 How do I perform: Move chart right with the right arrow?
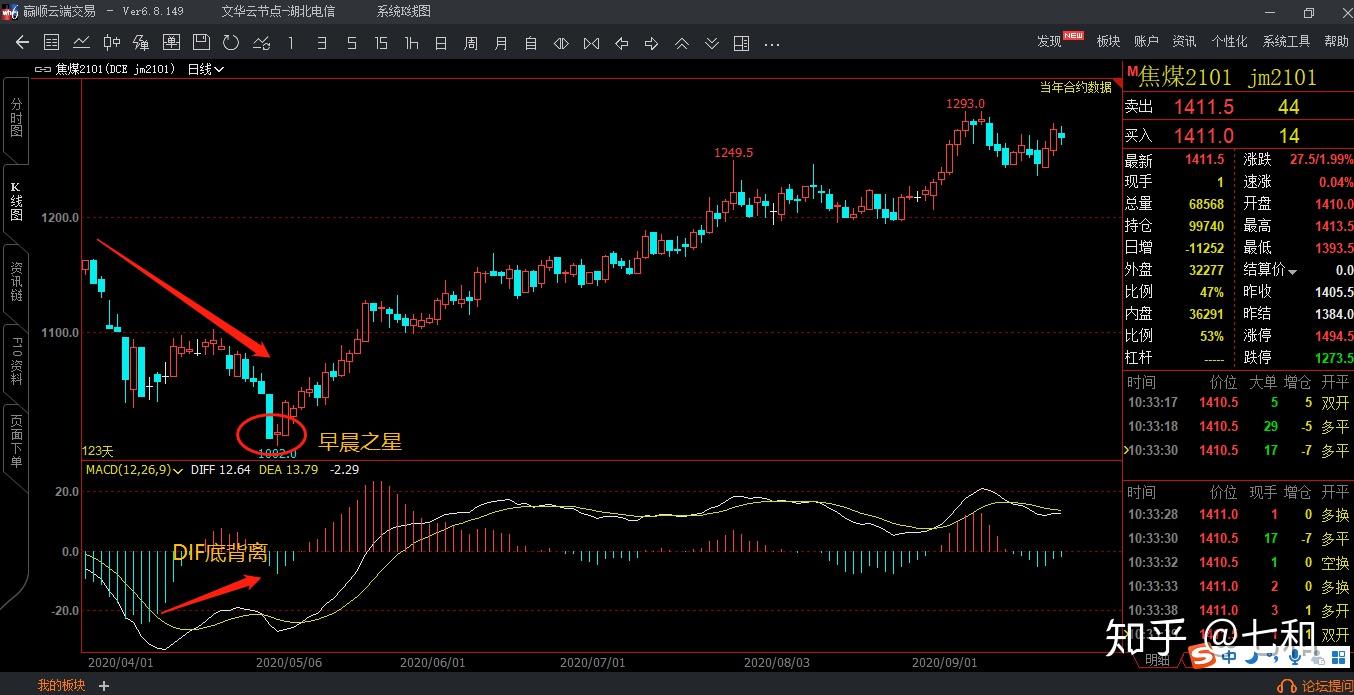[651, 43]
